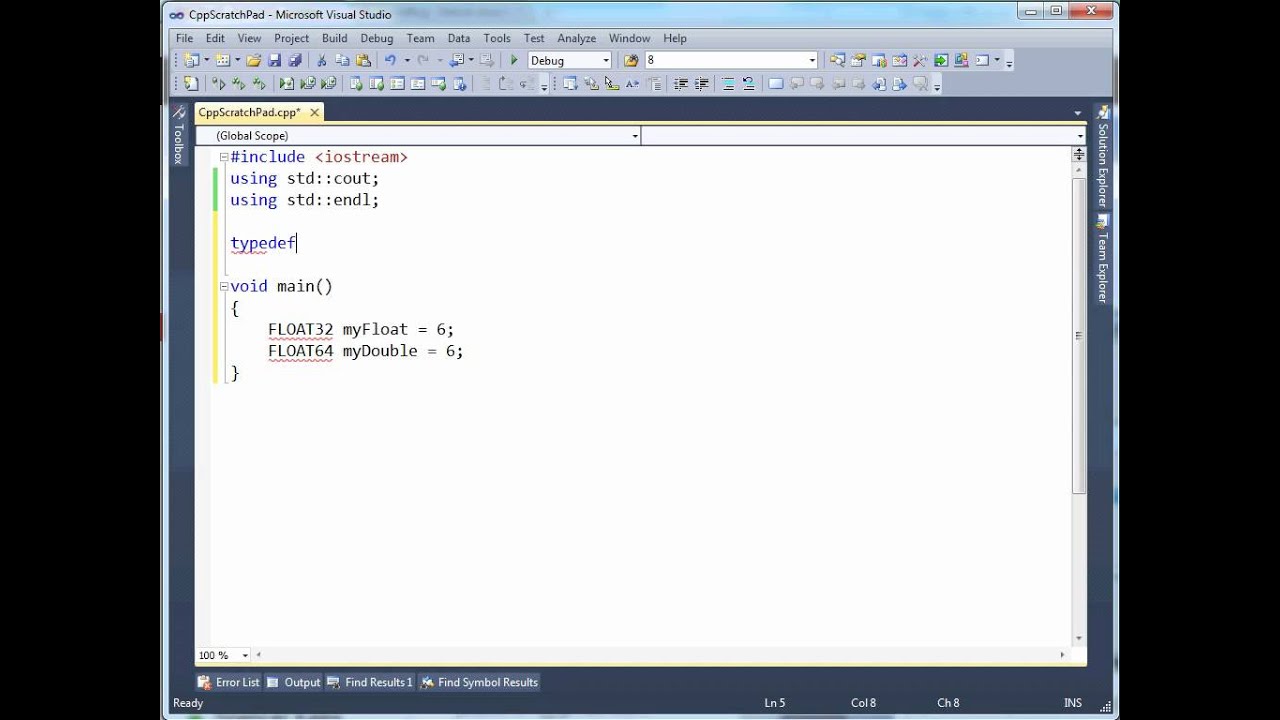The width and height of the screenshot is (1280, 720).
Task: Click the Add New Item toolbar icon
Action: click(x=223, y=61)
